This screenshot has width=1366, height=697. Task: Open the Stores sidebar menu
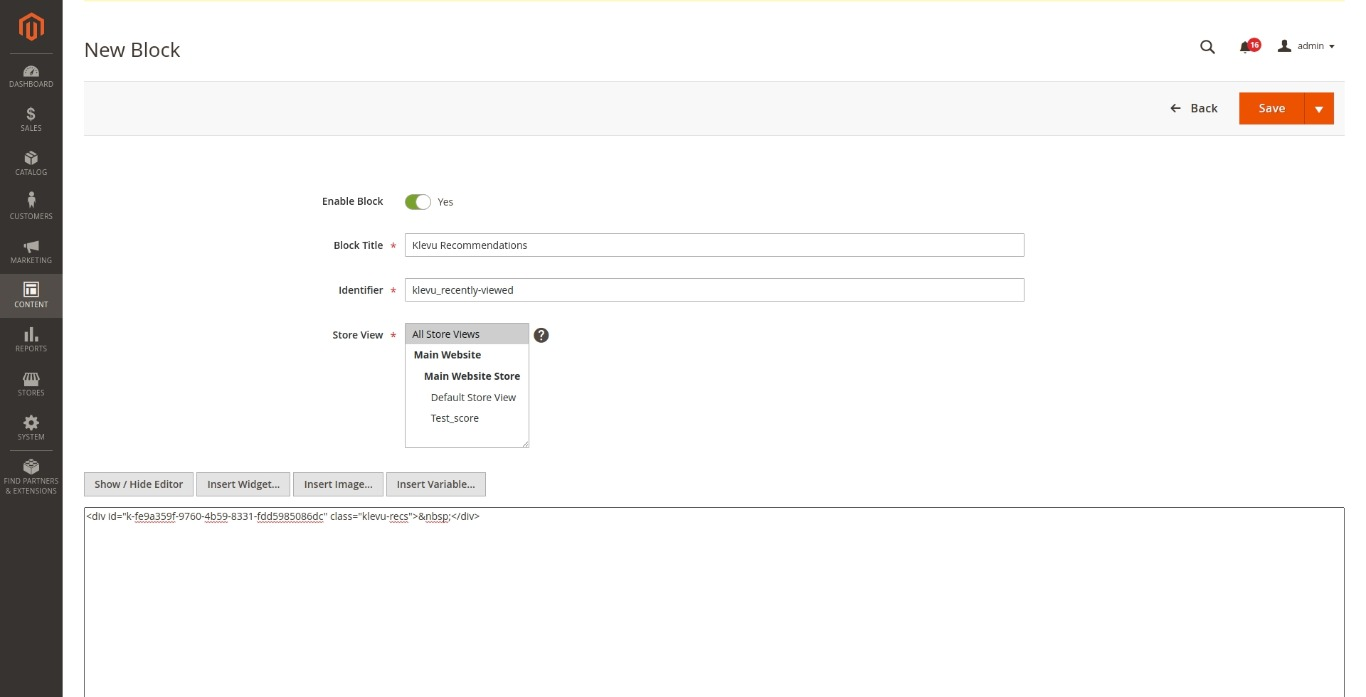coord(31,384)
